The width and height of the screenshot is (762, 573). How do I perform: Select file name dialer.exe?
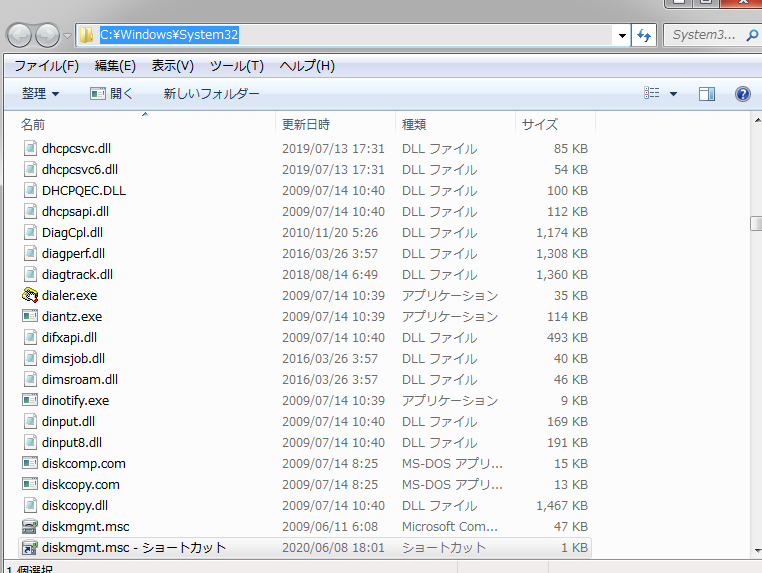point(69,295)
